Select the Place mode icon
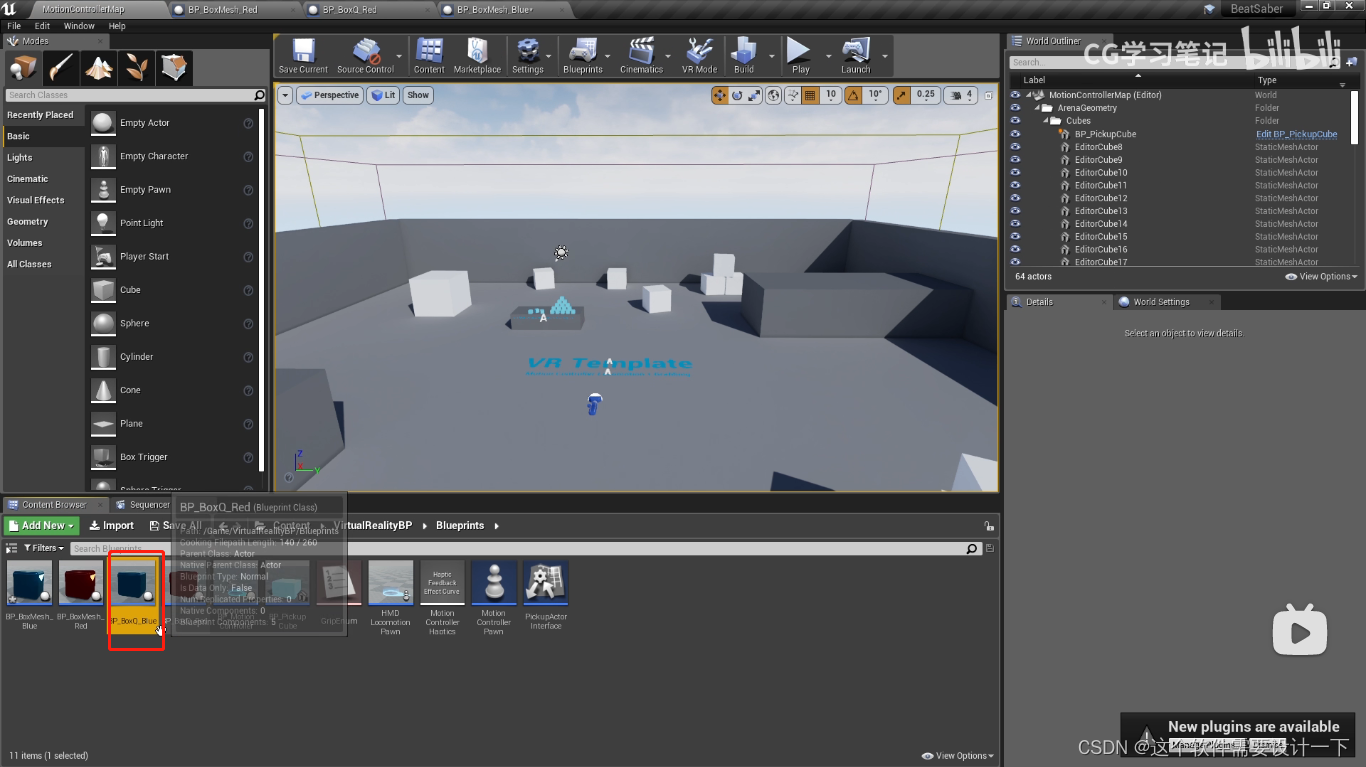 [23, 67]
